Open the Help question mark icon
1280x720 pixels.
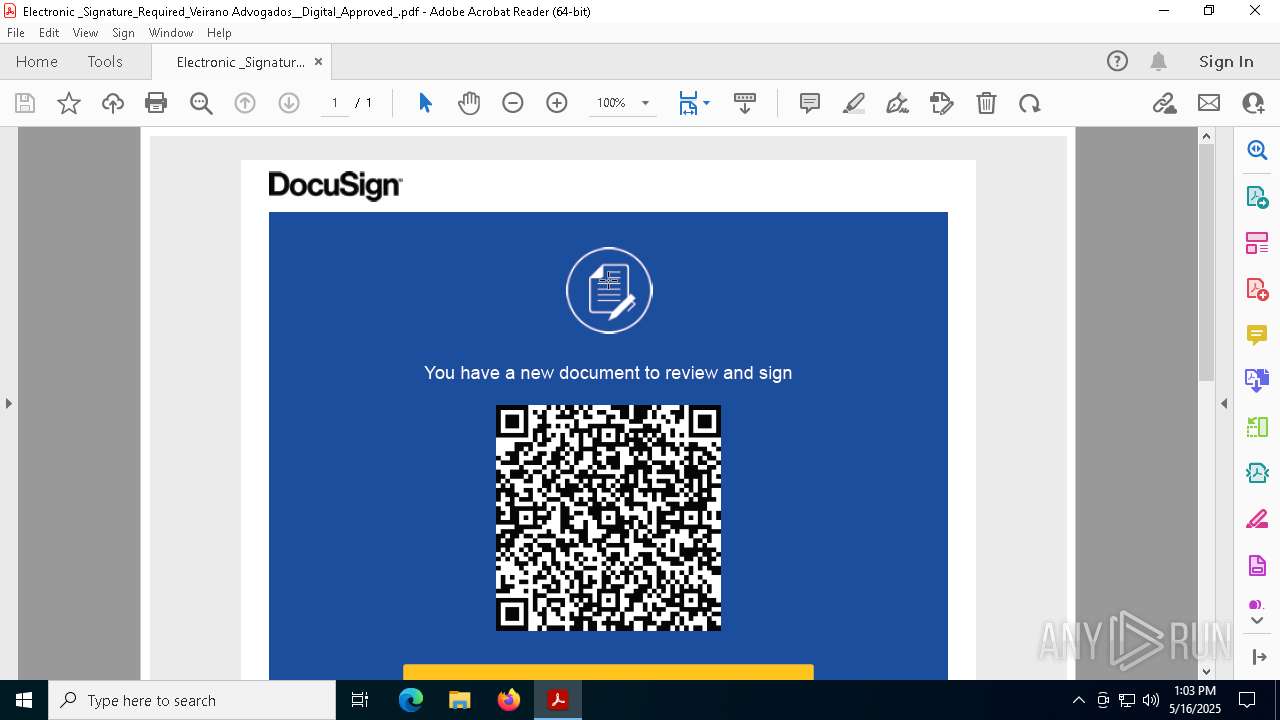click(x=1117, y=61)
